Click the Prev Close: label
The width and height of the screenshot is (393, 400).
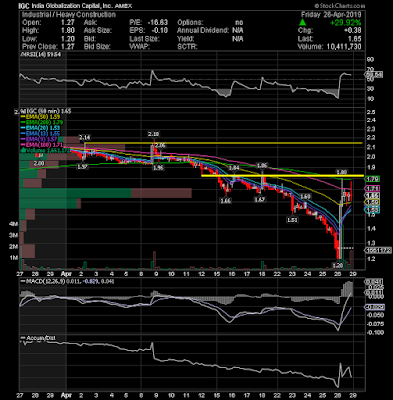[40, 47]
